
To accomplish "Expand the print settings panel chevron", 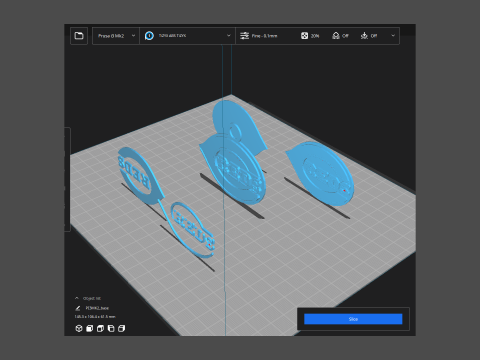I will tap(393, 36).
